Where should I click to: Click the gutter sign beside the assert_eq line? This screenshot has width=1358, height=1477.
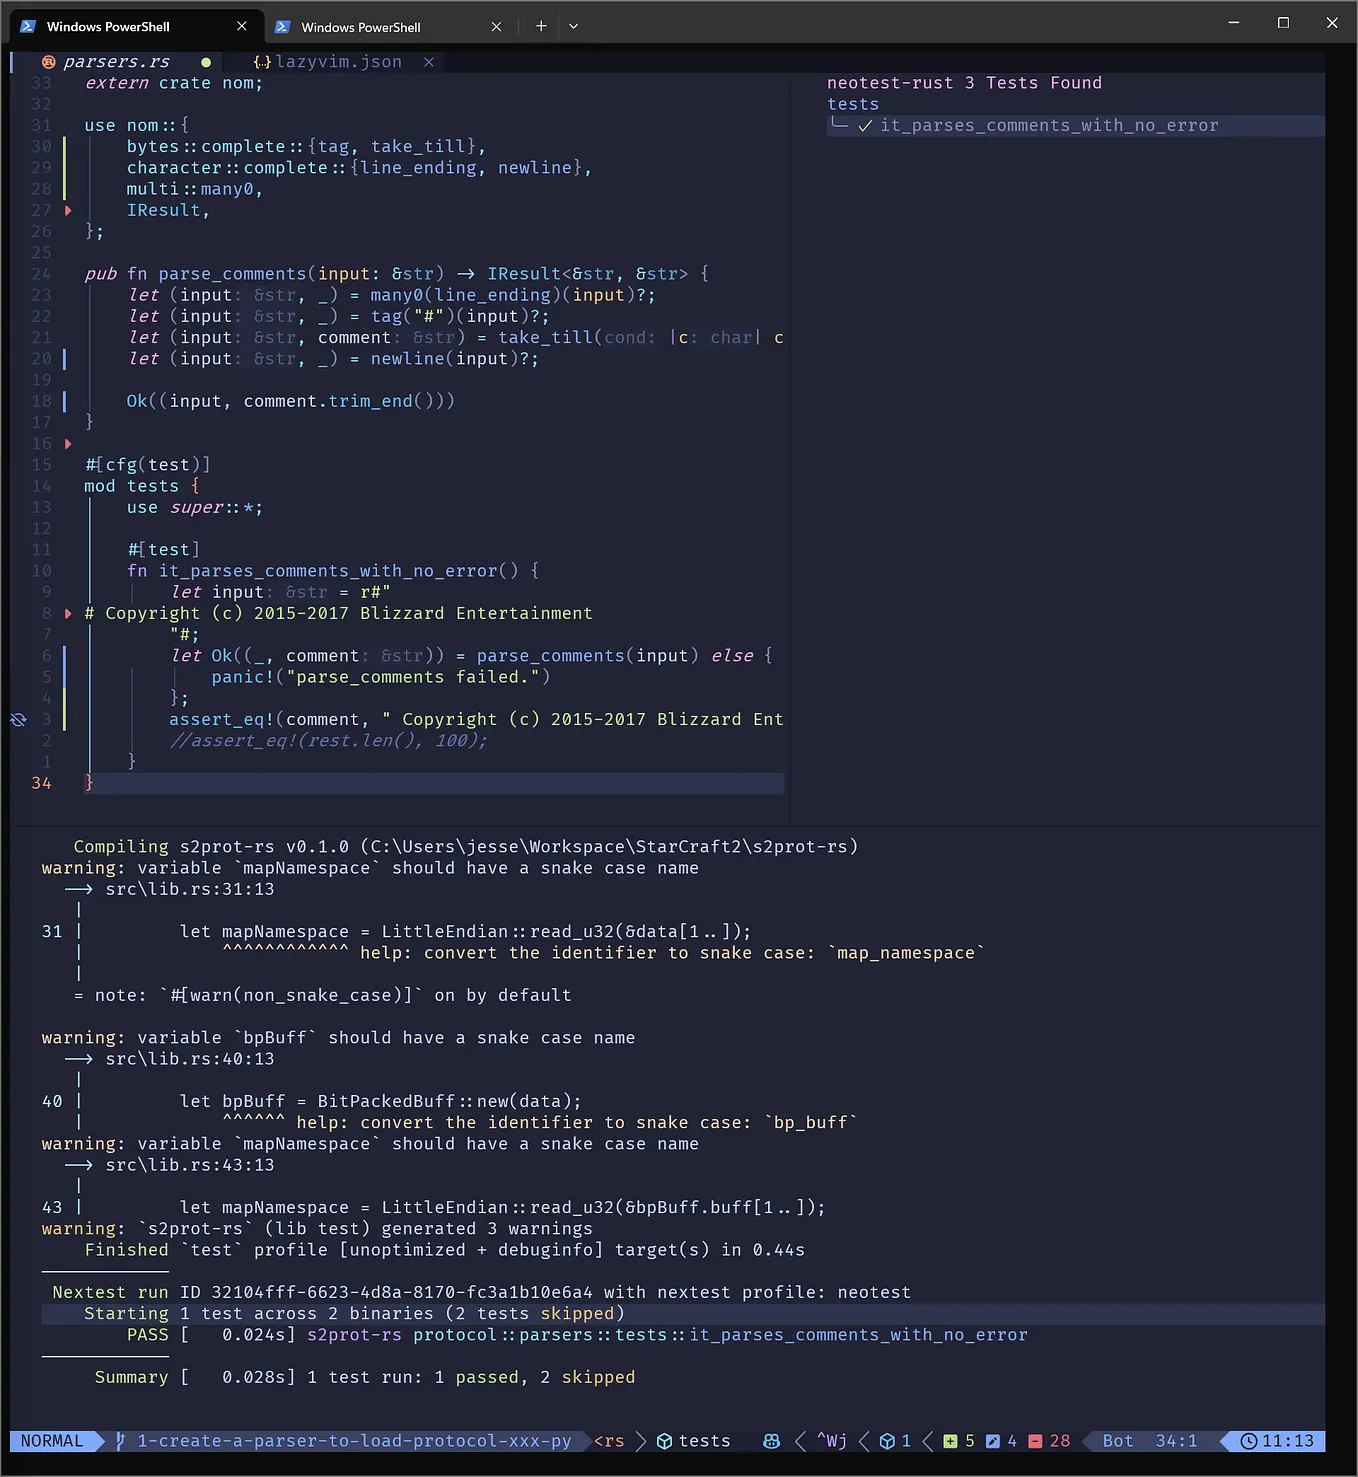click(x=17, y=720)
